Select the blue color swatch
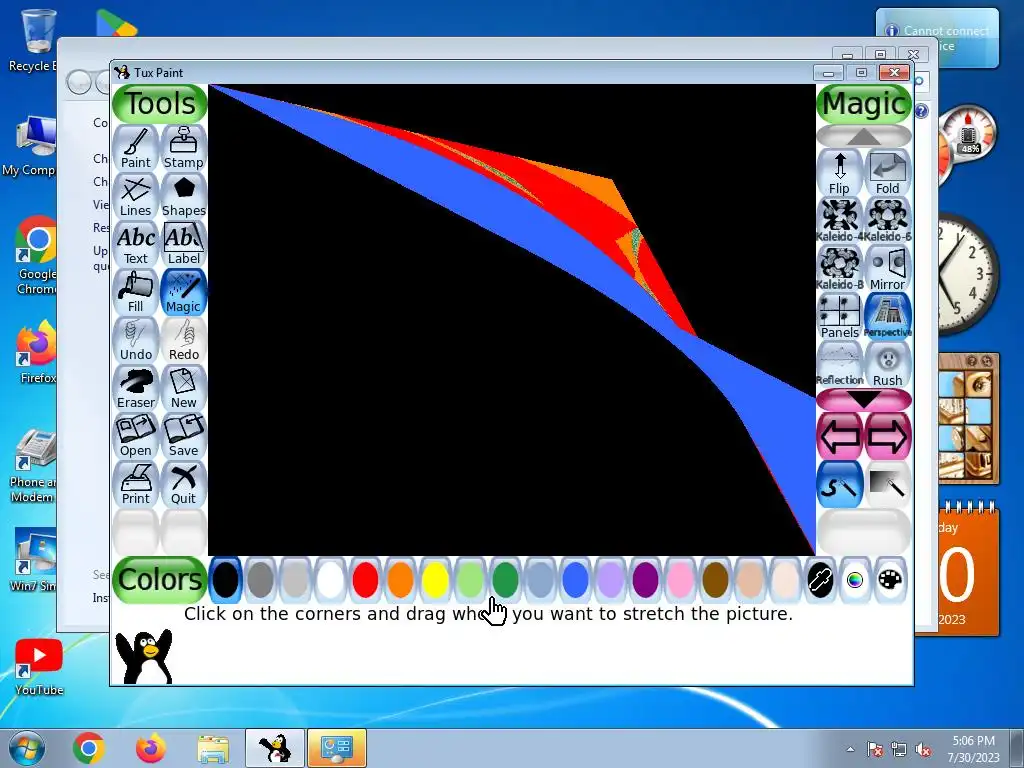This screenshot has width=1024, height=768. click(575, 580)
